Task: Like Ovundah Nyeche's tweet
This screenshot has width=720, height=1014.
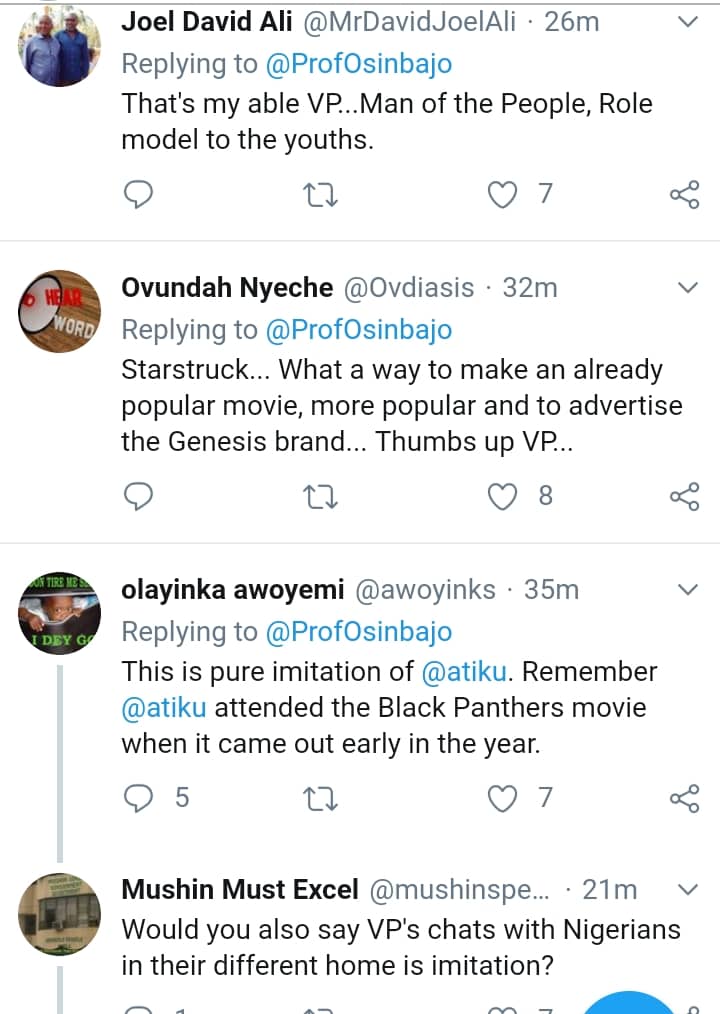Action: click(x=501, y=495)
